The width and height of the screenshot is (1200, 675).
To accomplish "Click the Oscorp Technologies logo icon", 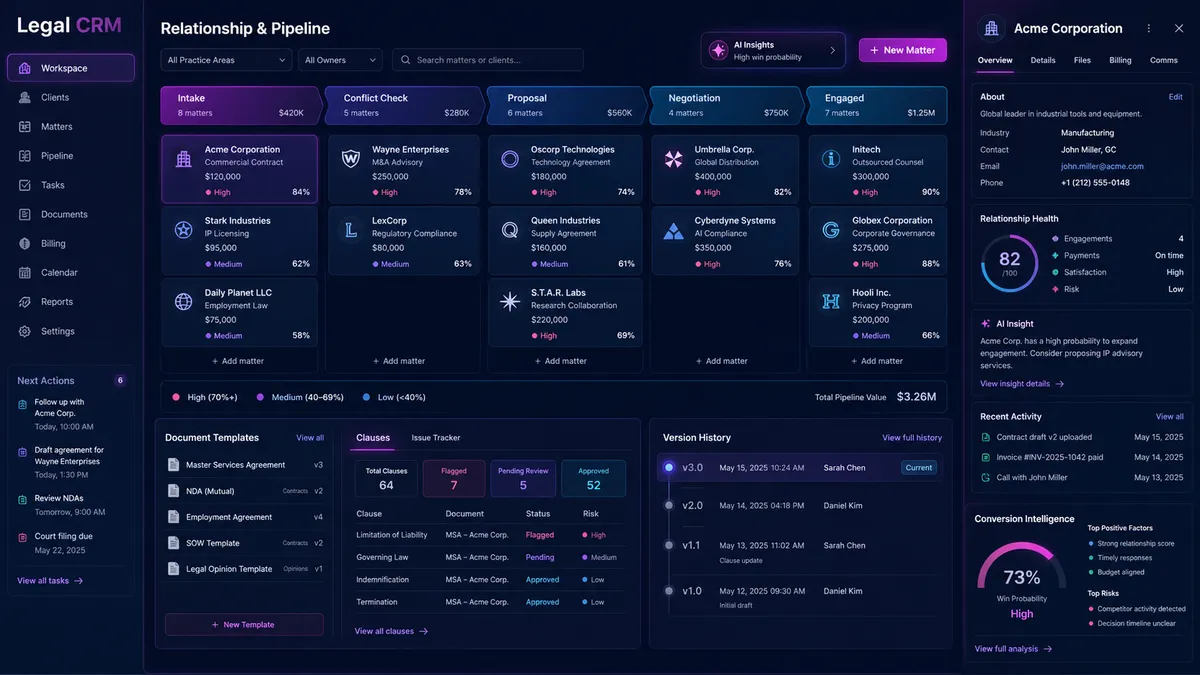I will coord(510,159).
